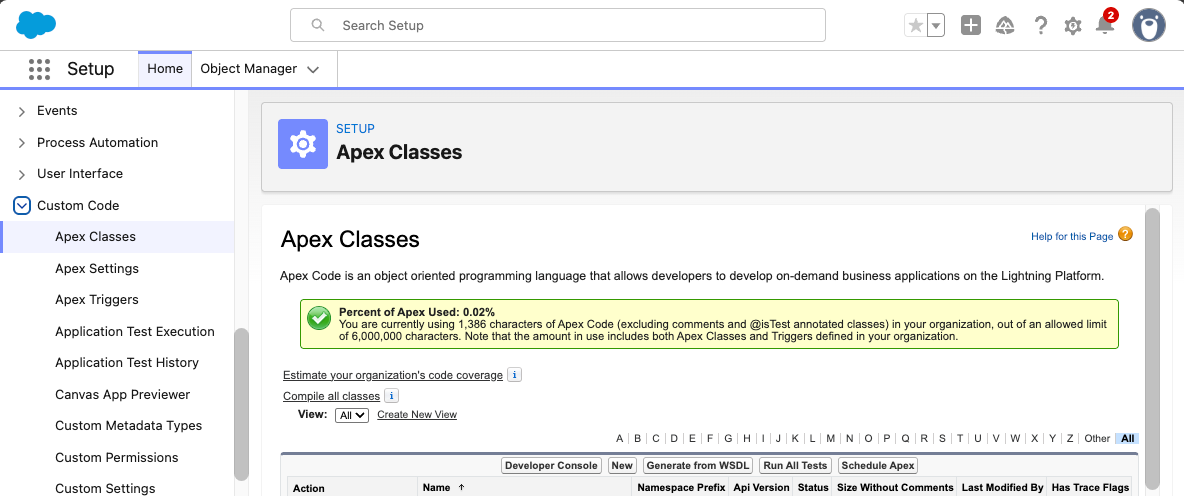Click the New button
The height and width of the screenshot is (496, 1184).
[622, 466]
